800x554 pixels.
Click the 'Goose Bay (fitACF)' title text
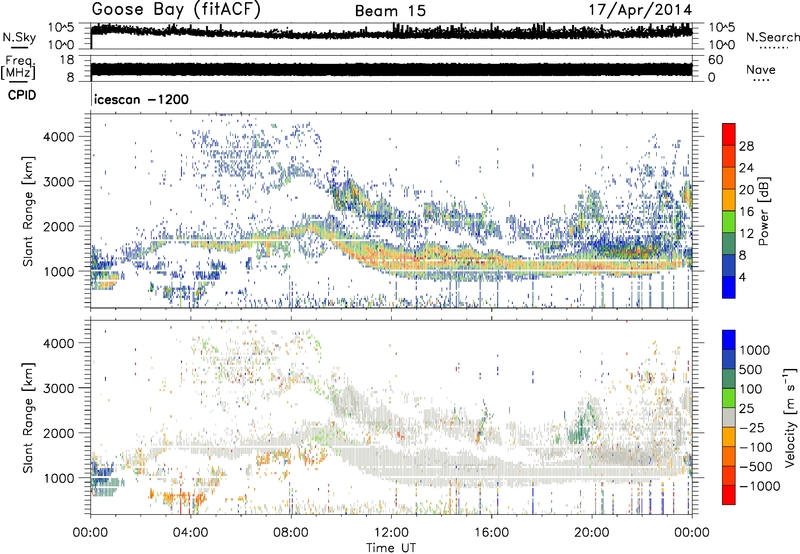click(x=176, y=10)
